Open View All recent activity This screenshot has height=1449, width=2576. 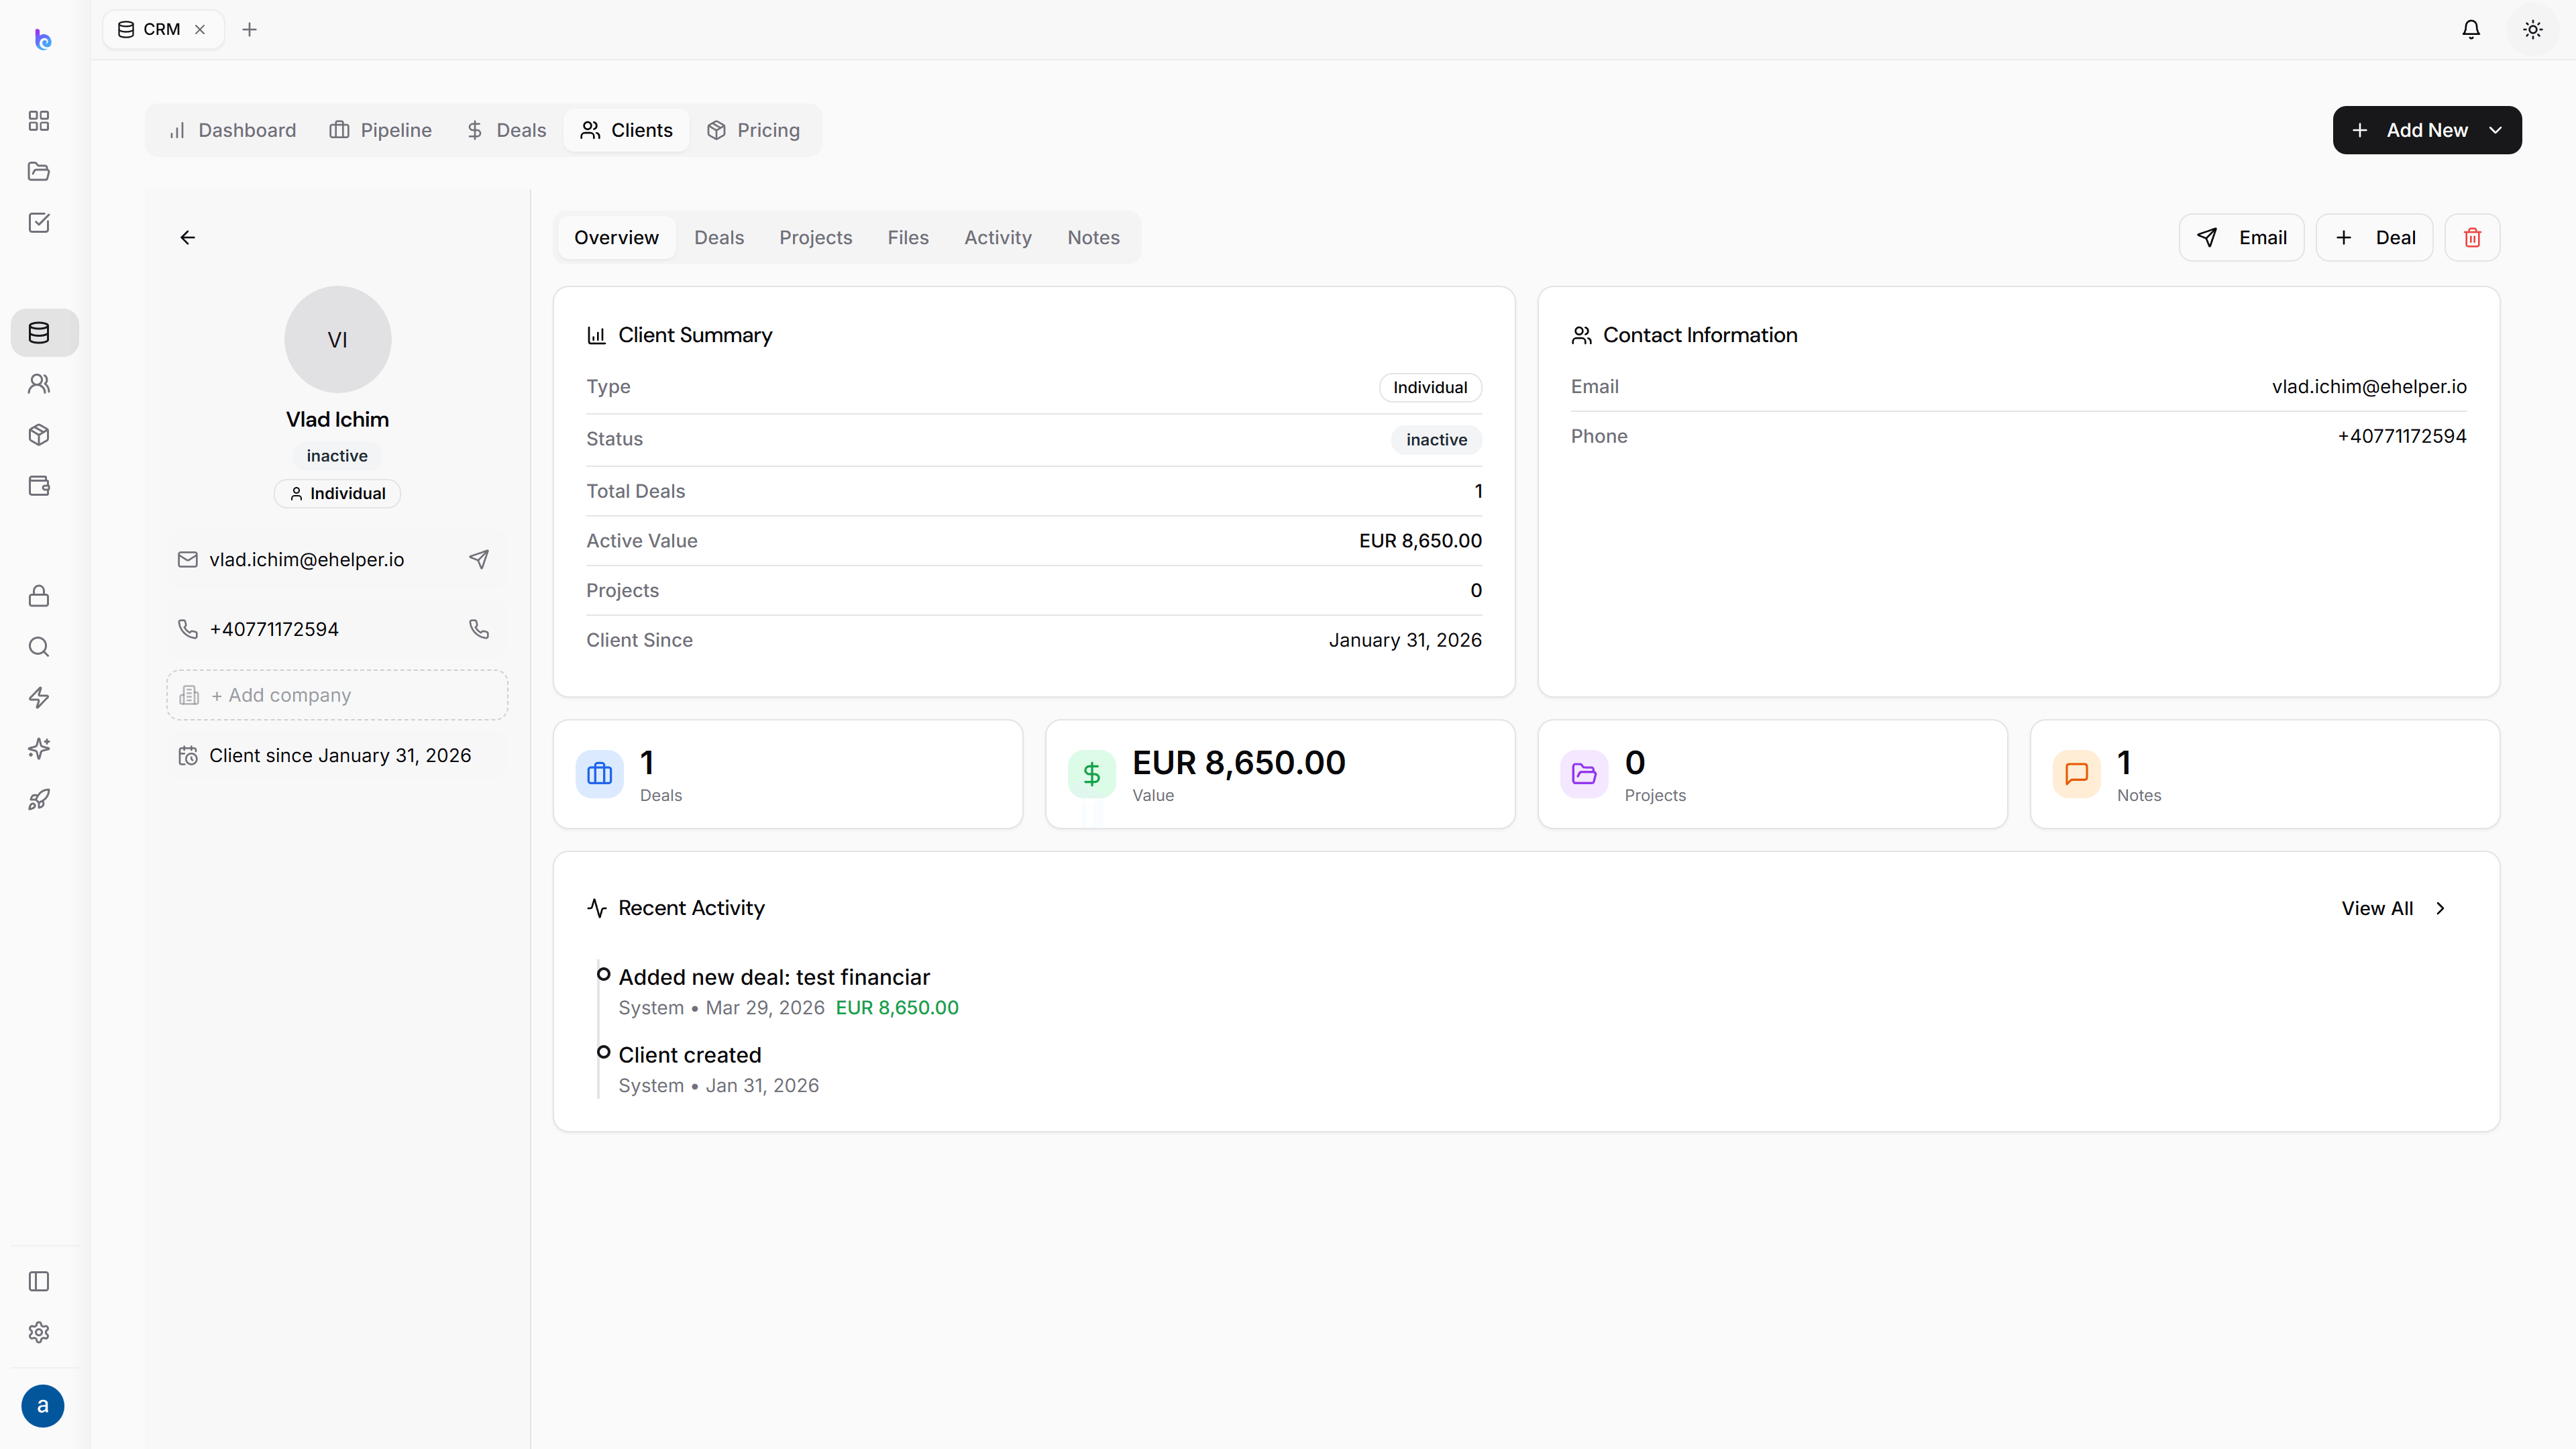pos(2393,908)
